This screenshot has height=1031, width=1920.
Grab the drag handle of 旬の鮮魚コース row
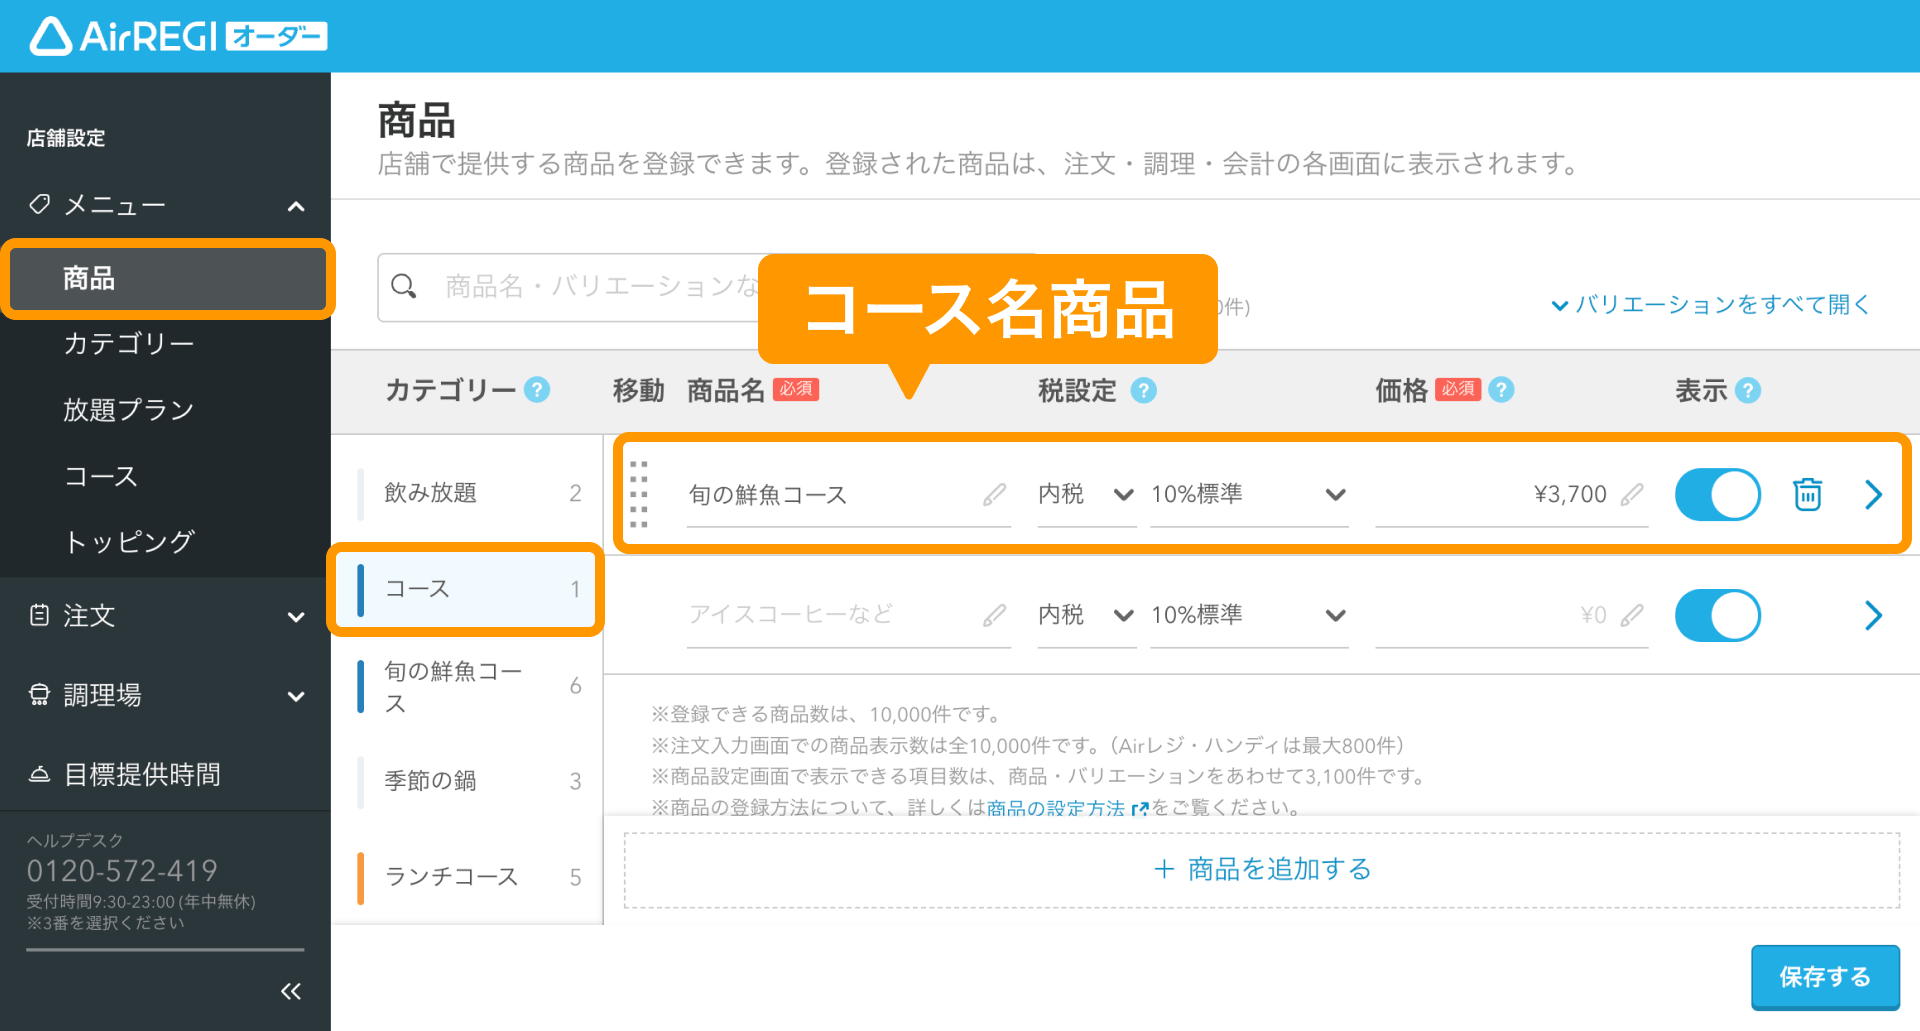(x=639, y=494)
